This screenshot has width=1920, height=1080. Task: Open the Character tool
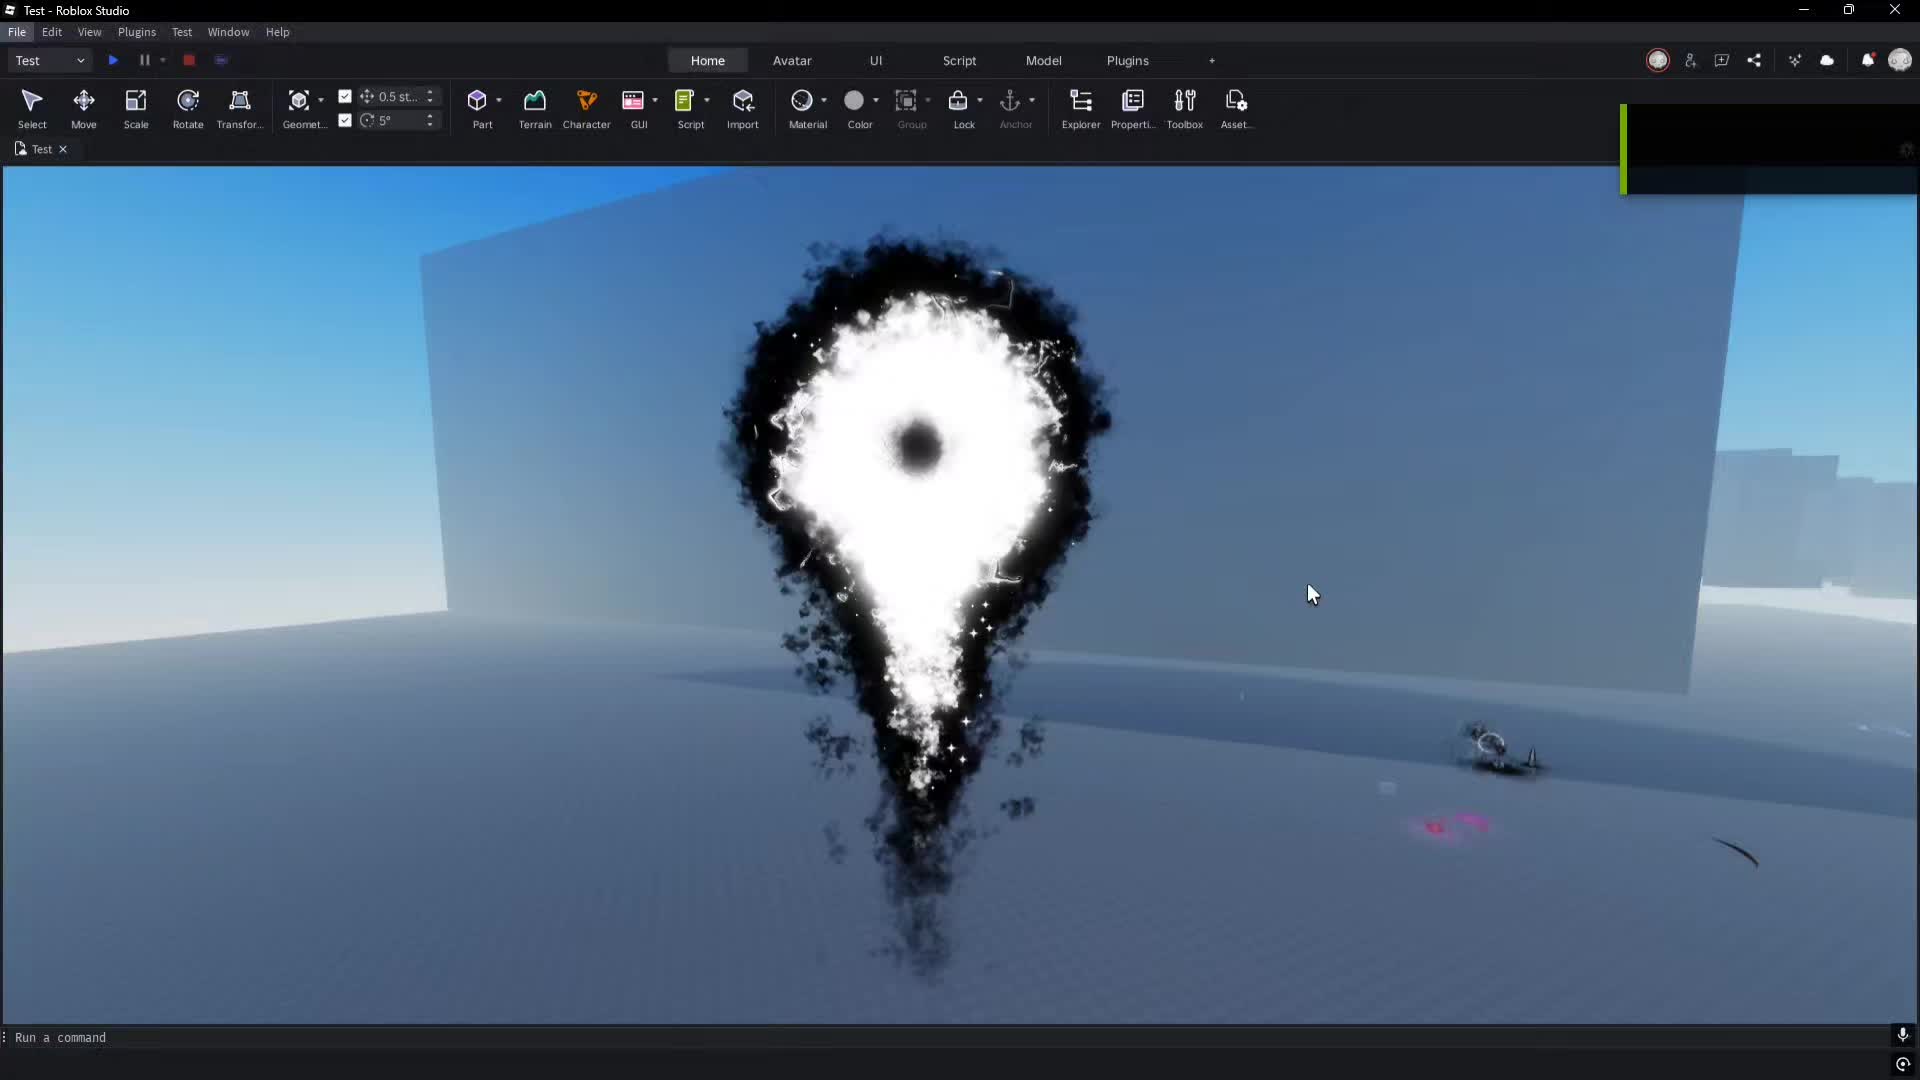587,109
